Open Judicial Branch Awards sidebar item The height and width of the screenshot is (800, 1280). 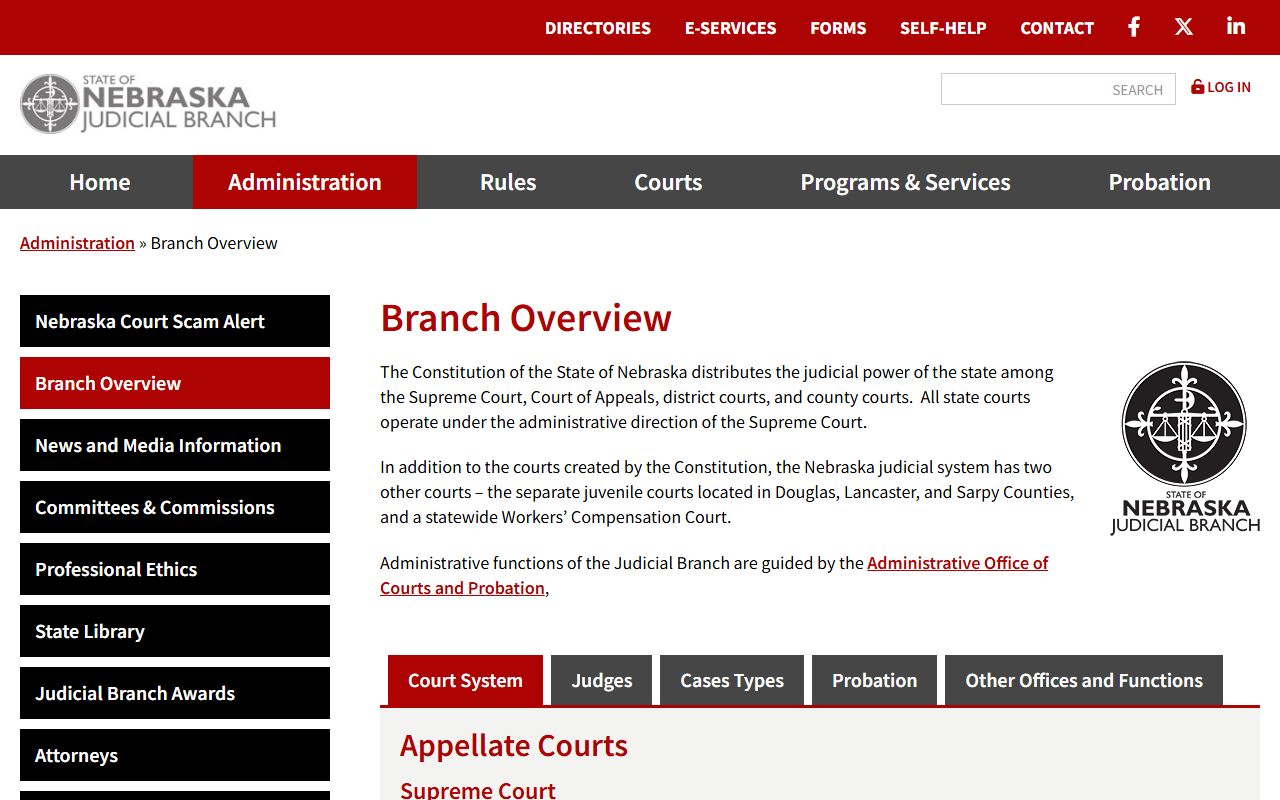tap(175, 693)
